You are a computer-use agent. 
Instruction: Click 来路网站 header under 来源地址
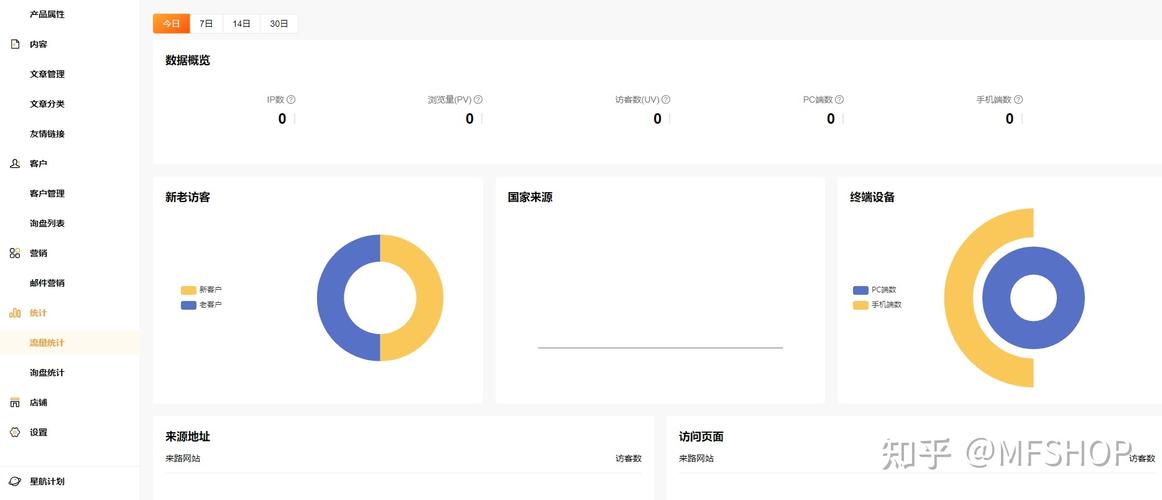click(182, 459)
